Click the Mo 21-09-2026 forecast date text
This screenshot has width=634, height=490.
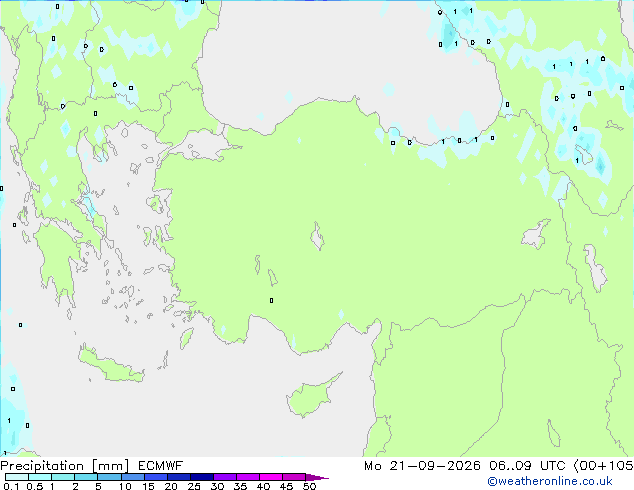pos(422,466)
